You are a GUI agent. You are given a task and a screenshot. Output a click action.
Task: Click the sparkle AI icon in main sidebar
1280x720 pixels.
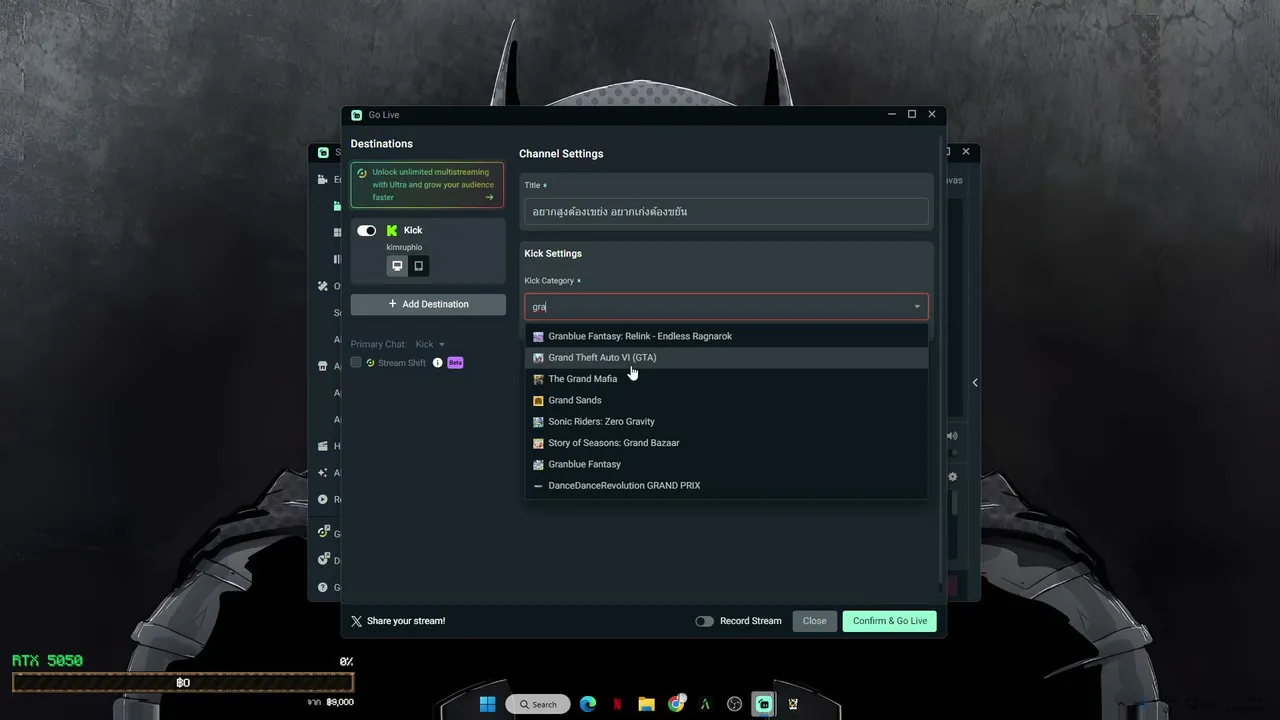pyautogui.click(x=323, y=473)
